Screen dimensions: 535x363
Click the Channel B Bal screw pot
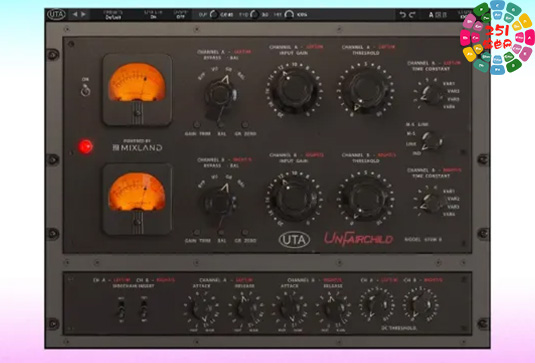pos(221,233)
